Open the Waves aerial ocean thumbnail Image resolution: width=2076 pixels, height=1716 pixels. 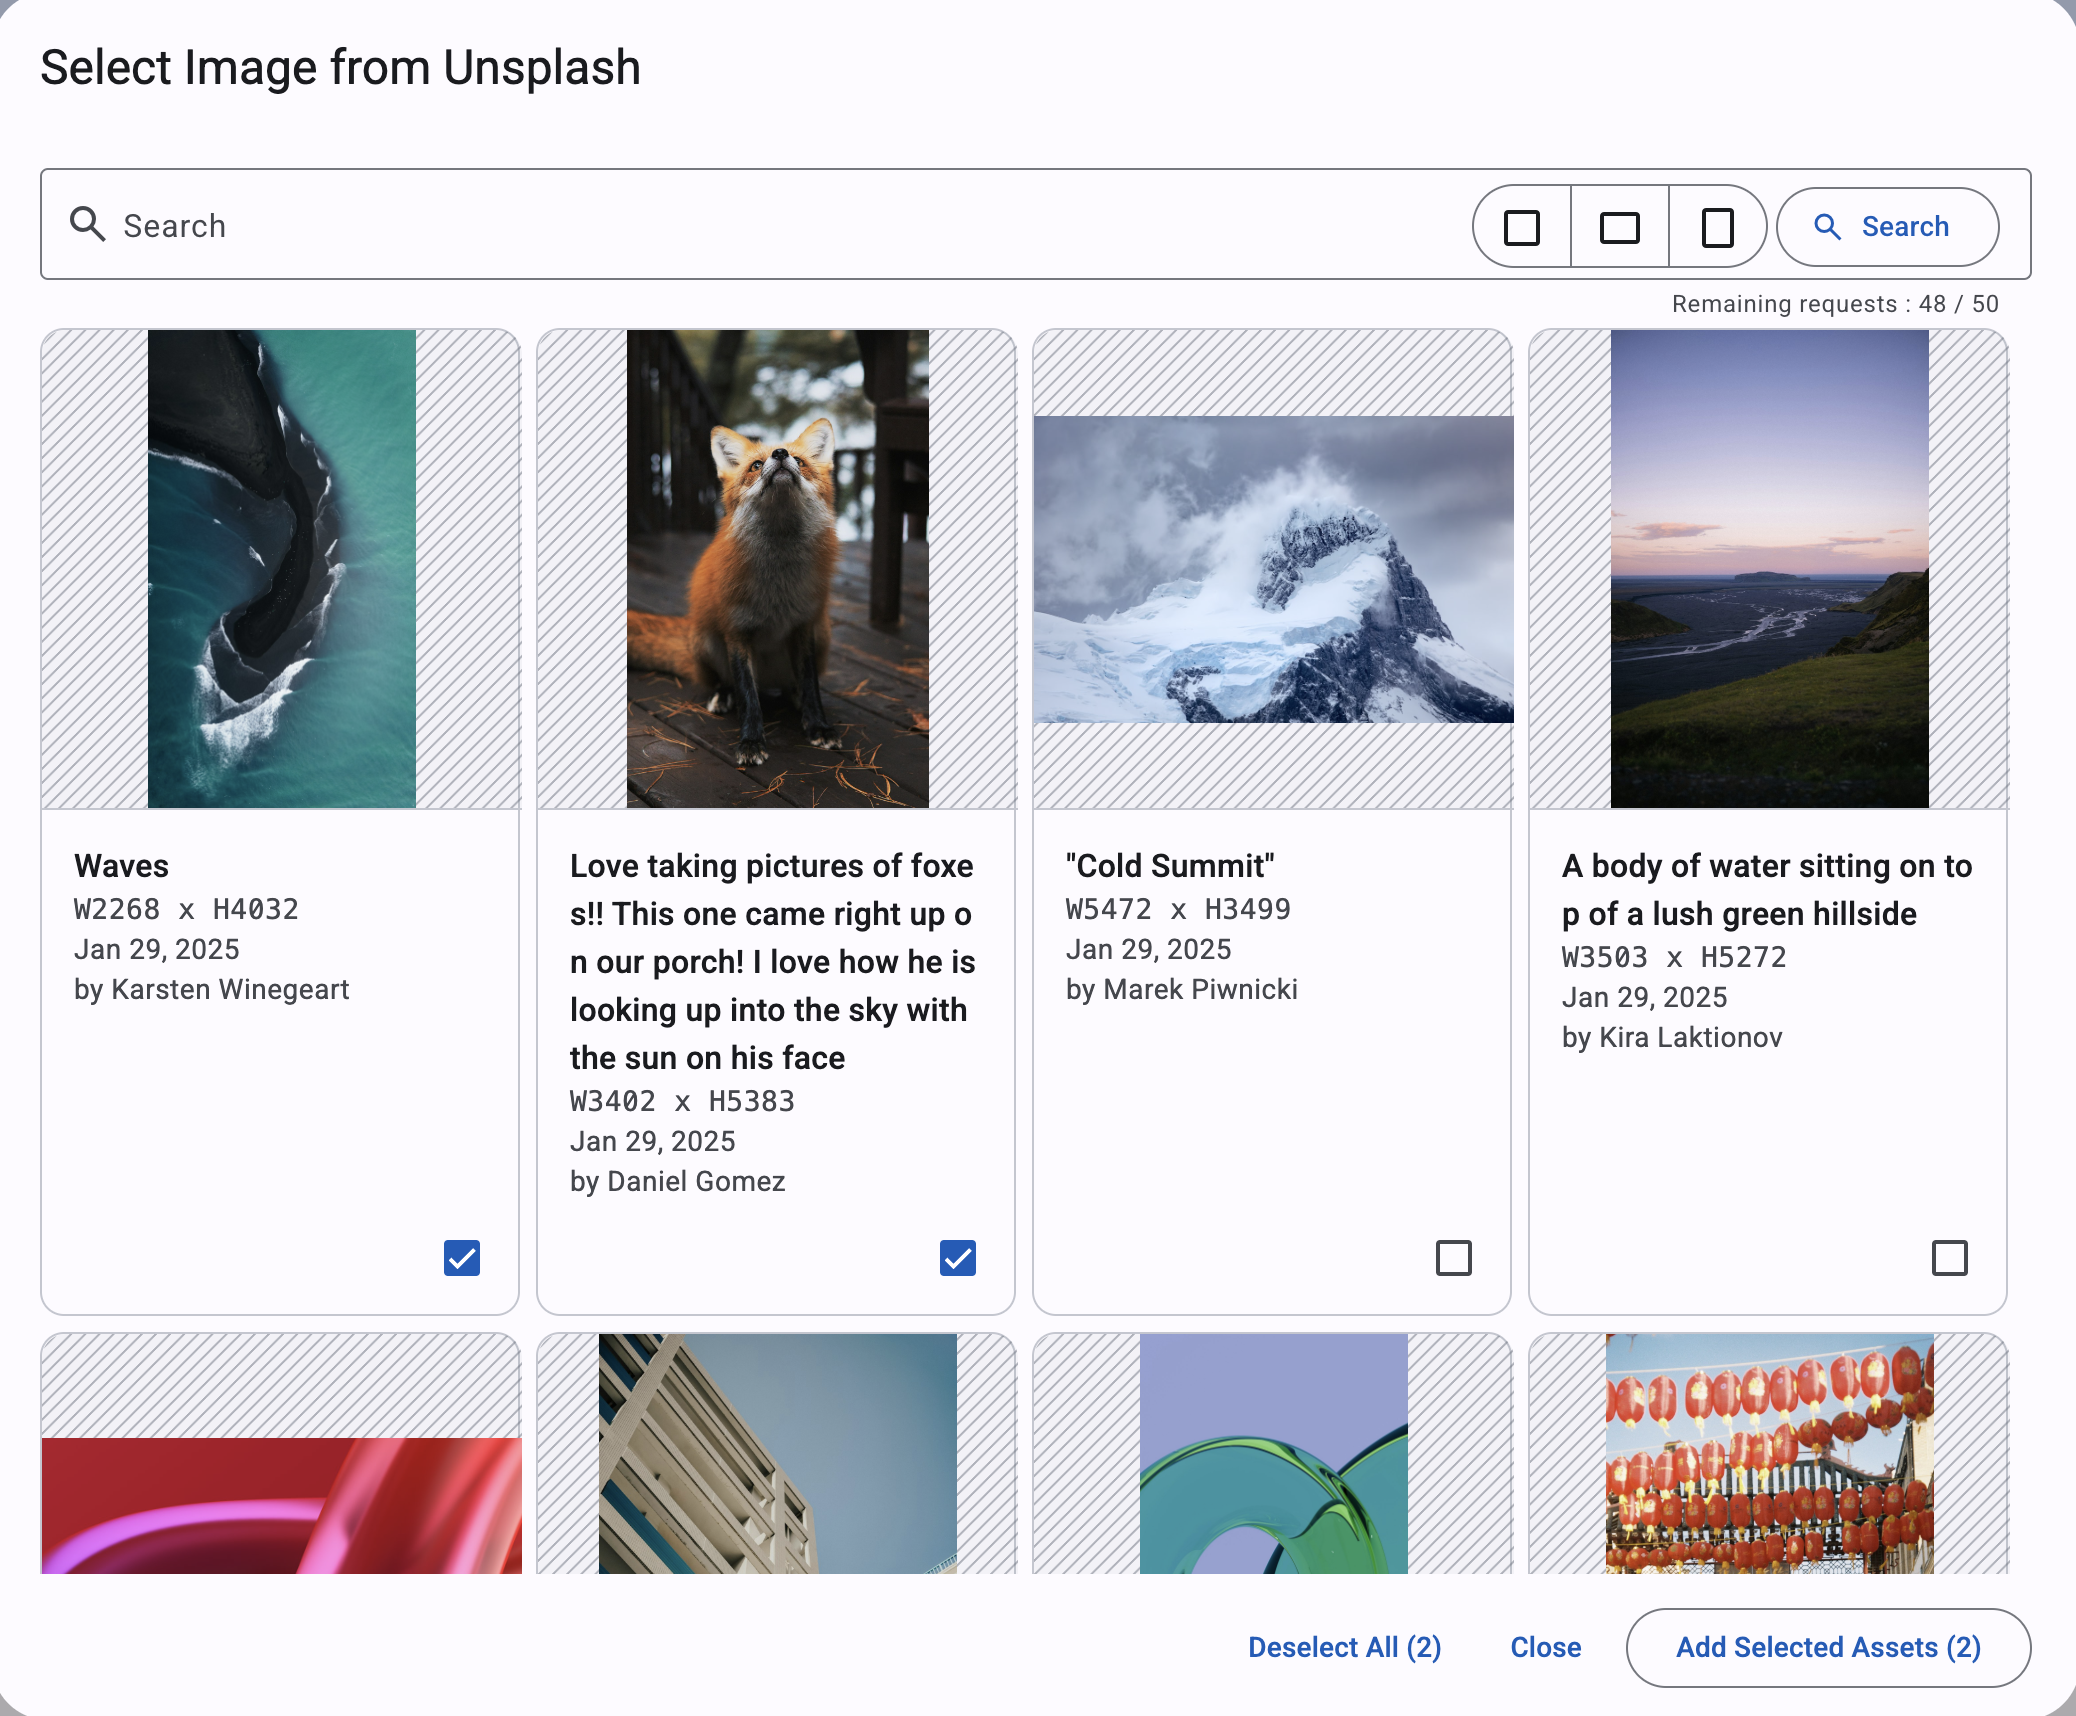282,569
